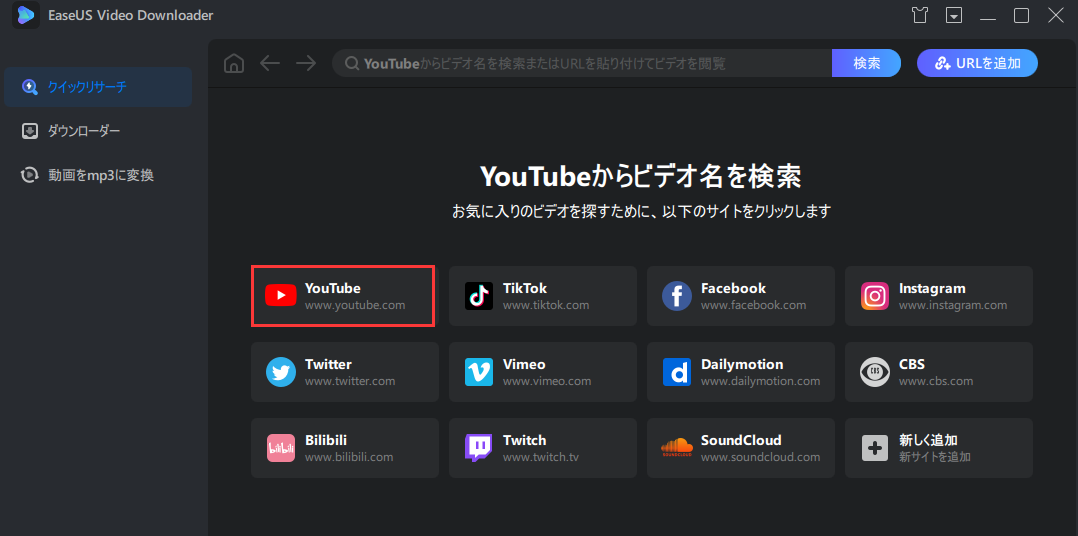Open the 動画をmp3に変換 tab
The width and height of the screenshot is (1078, 536).
[98, 175]
